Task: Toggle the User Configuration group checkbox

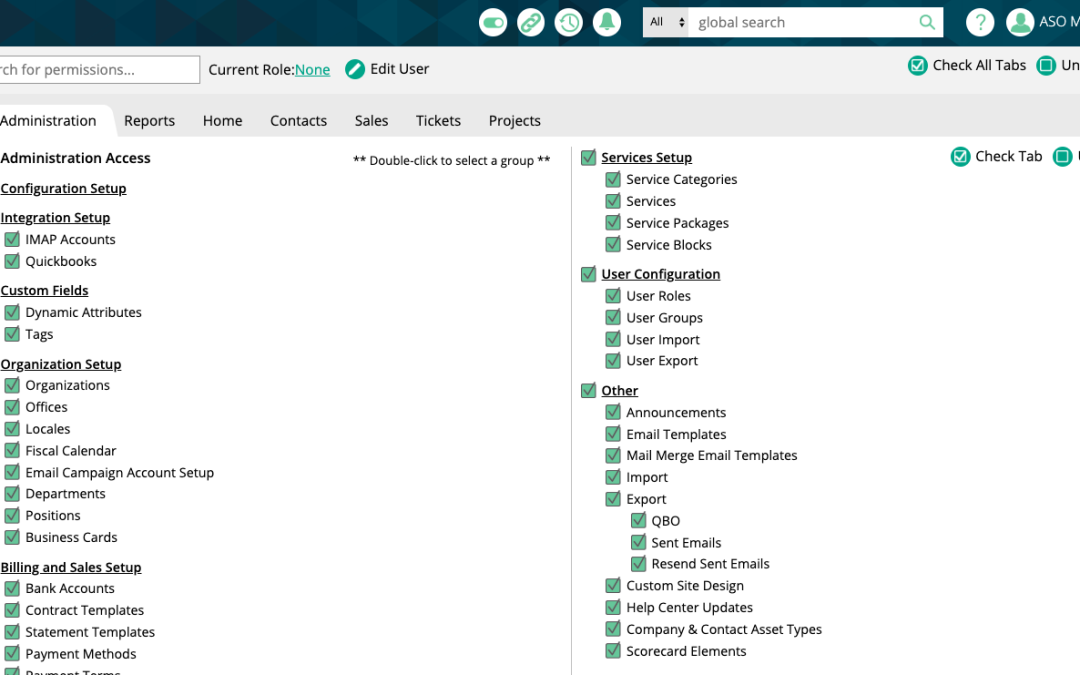Action: (x=588, y=274)
